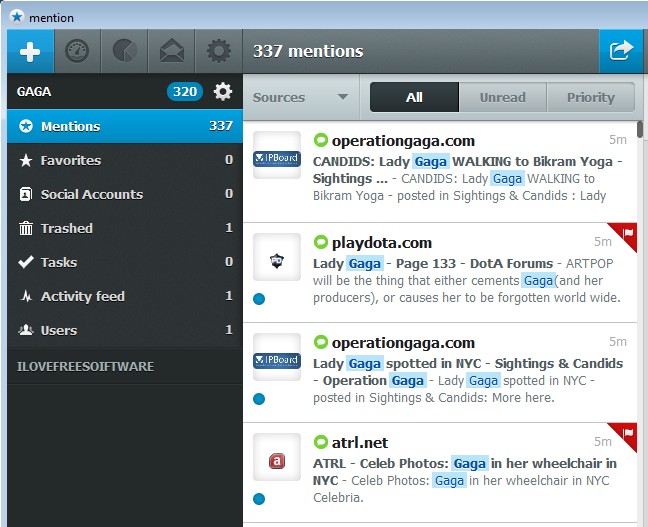The height and width of the screenshot is (527, 648).
Task: Click IPBoard thumbnail of CANDIDS mention
Action: click(x=277, y=155)
